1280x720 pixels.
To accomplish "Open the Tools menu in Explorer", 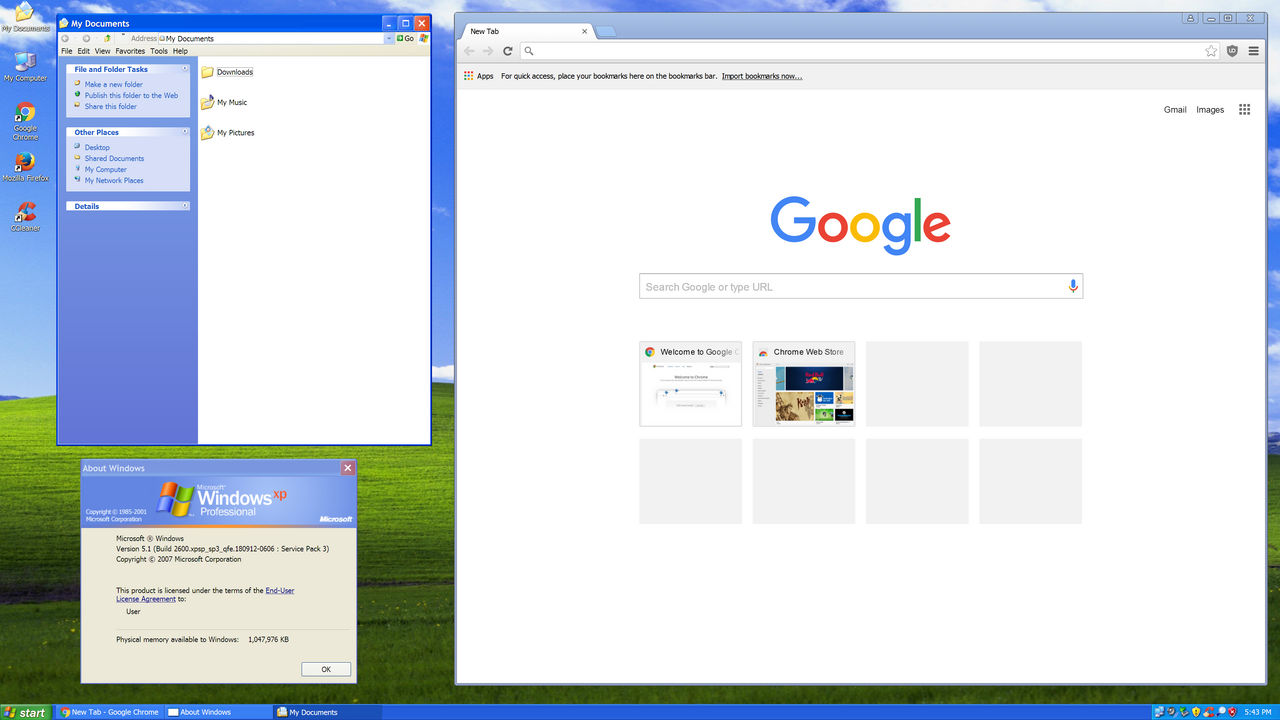I will [159, 51].
